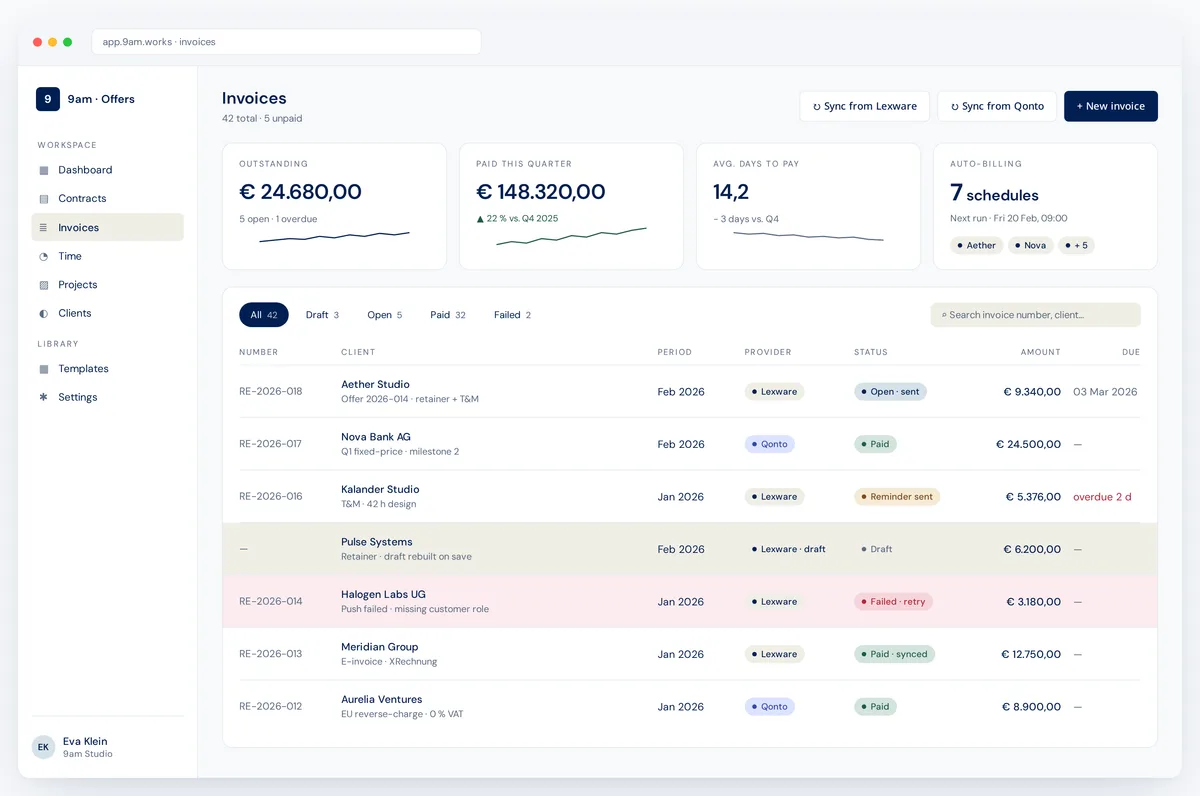Image resolution: width=1200 pixels, height=796 pixels.
Task: Open the Avg. days to pay card
Action: (x=808, y=206)
